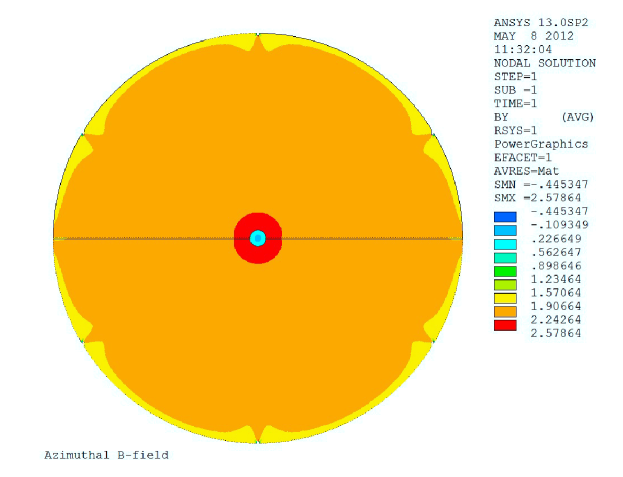Screen dimensions: 623x477
Task: Click the 'SMN =-.445347' value
Action: [541, 184]
